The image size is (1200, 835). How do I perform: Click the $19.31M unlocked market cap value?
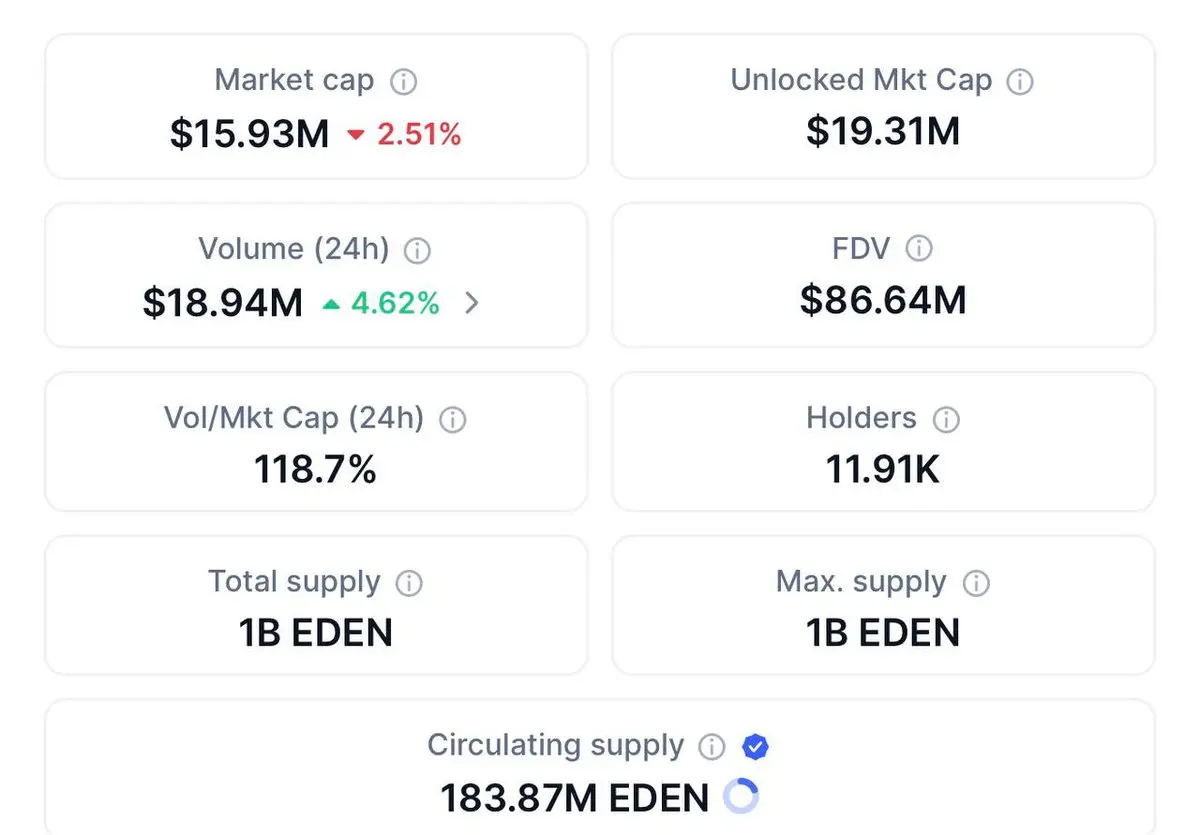[x=883, y=131]
